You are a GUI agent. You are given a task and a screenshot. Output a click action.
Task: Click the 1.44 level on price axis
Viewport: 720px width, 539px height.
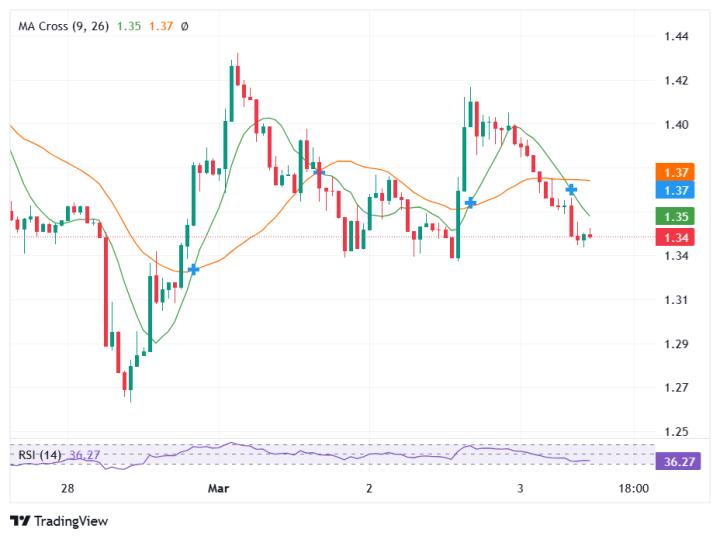(x=676, y=36)
